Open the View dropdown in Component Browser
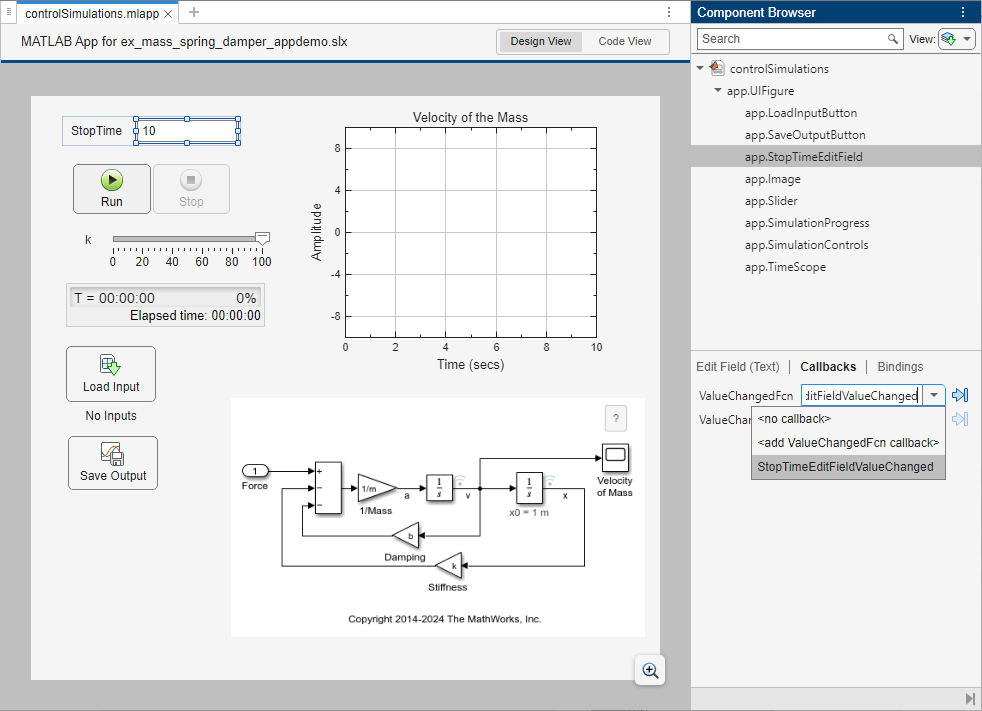 (x=957, y=39)
